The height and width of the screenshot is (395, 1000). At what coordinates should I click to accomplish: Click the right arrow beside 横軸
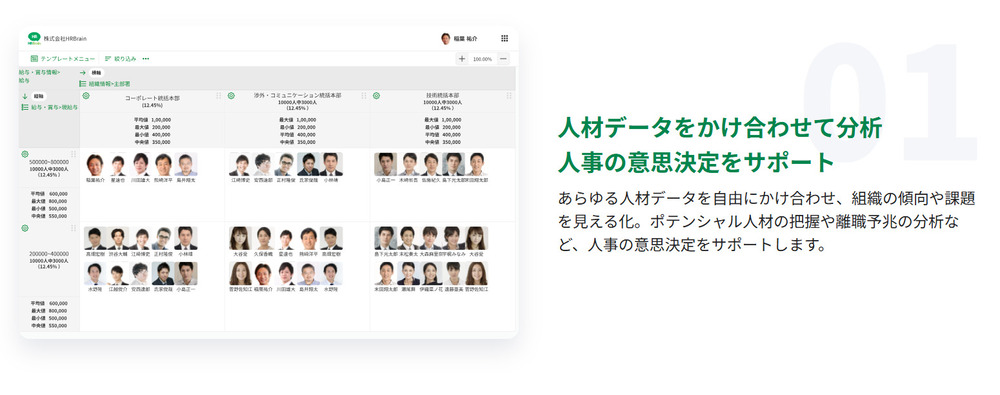coord(83,73)
